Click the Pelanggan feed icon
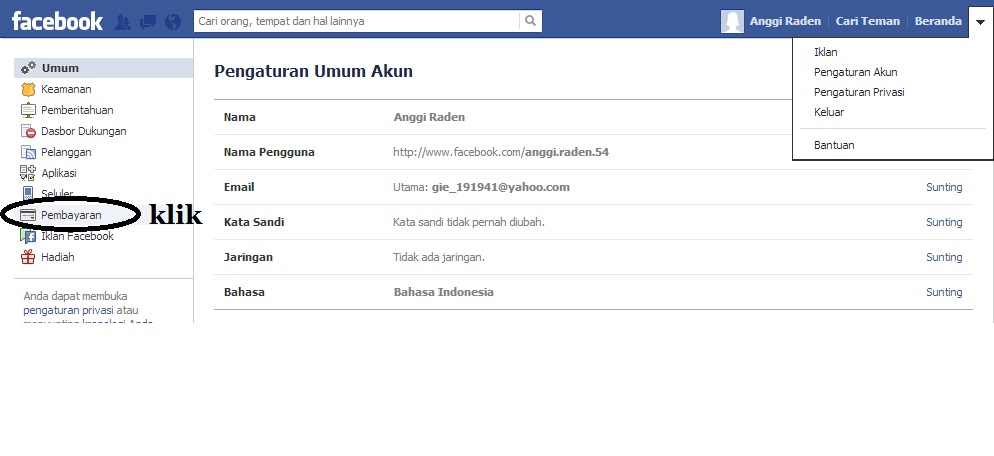The image size is (994, 456). click(x=29, y=152)
